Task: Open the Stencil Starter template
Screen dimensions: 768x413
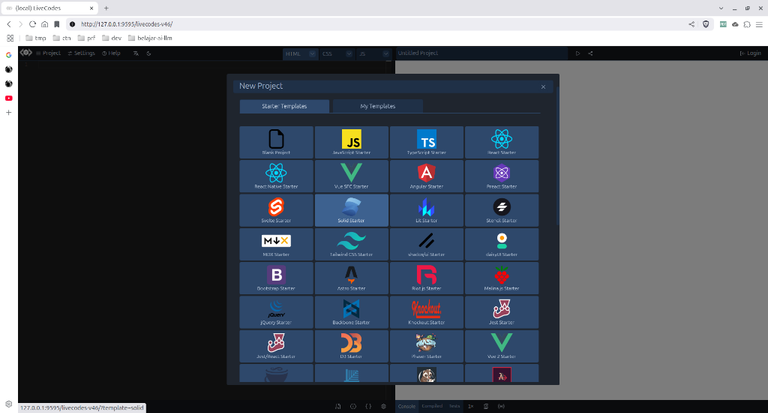Action: (502, 210)
